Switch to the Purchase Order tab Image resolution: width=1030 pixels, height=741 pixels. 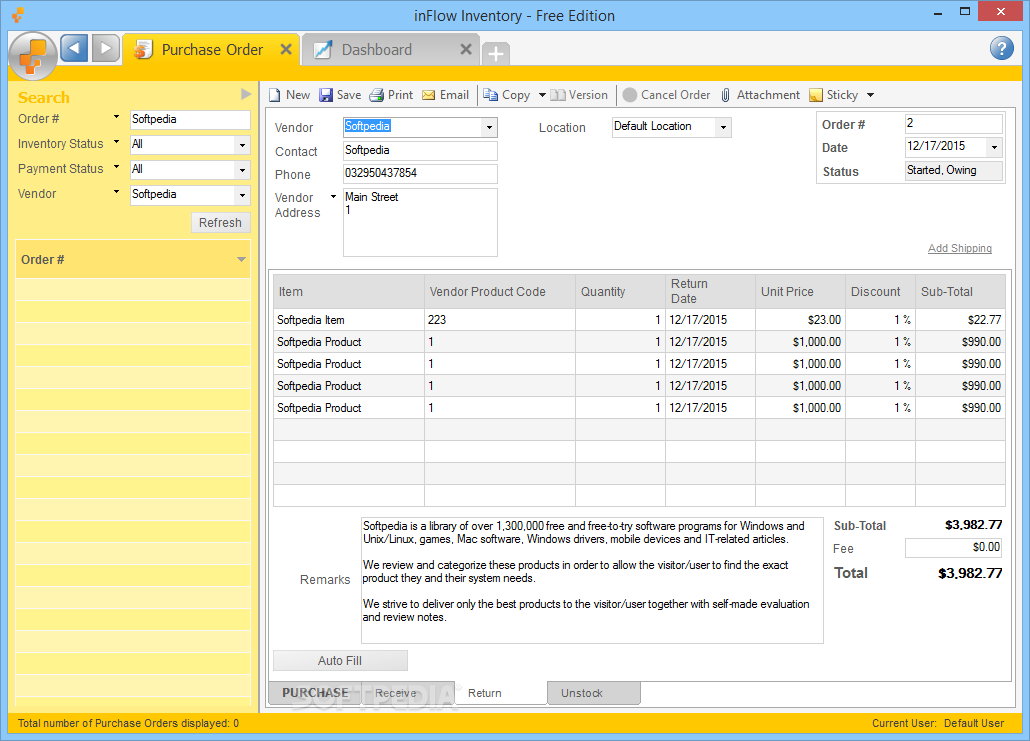coord(212,50)
